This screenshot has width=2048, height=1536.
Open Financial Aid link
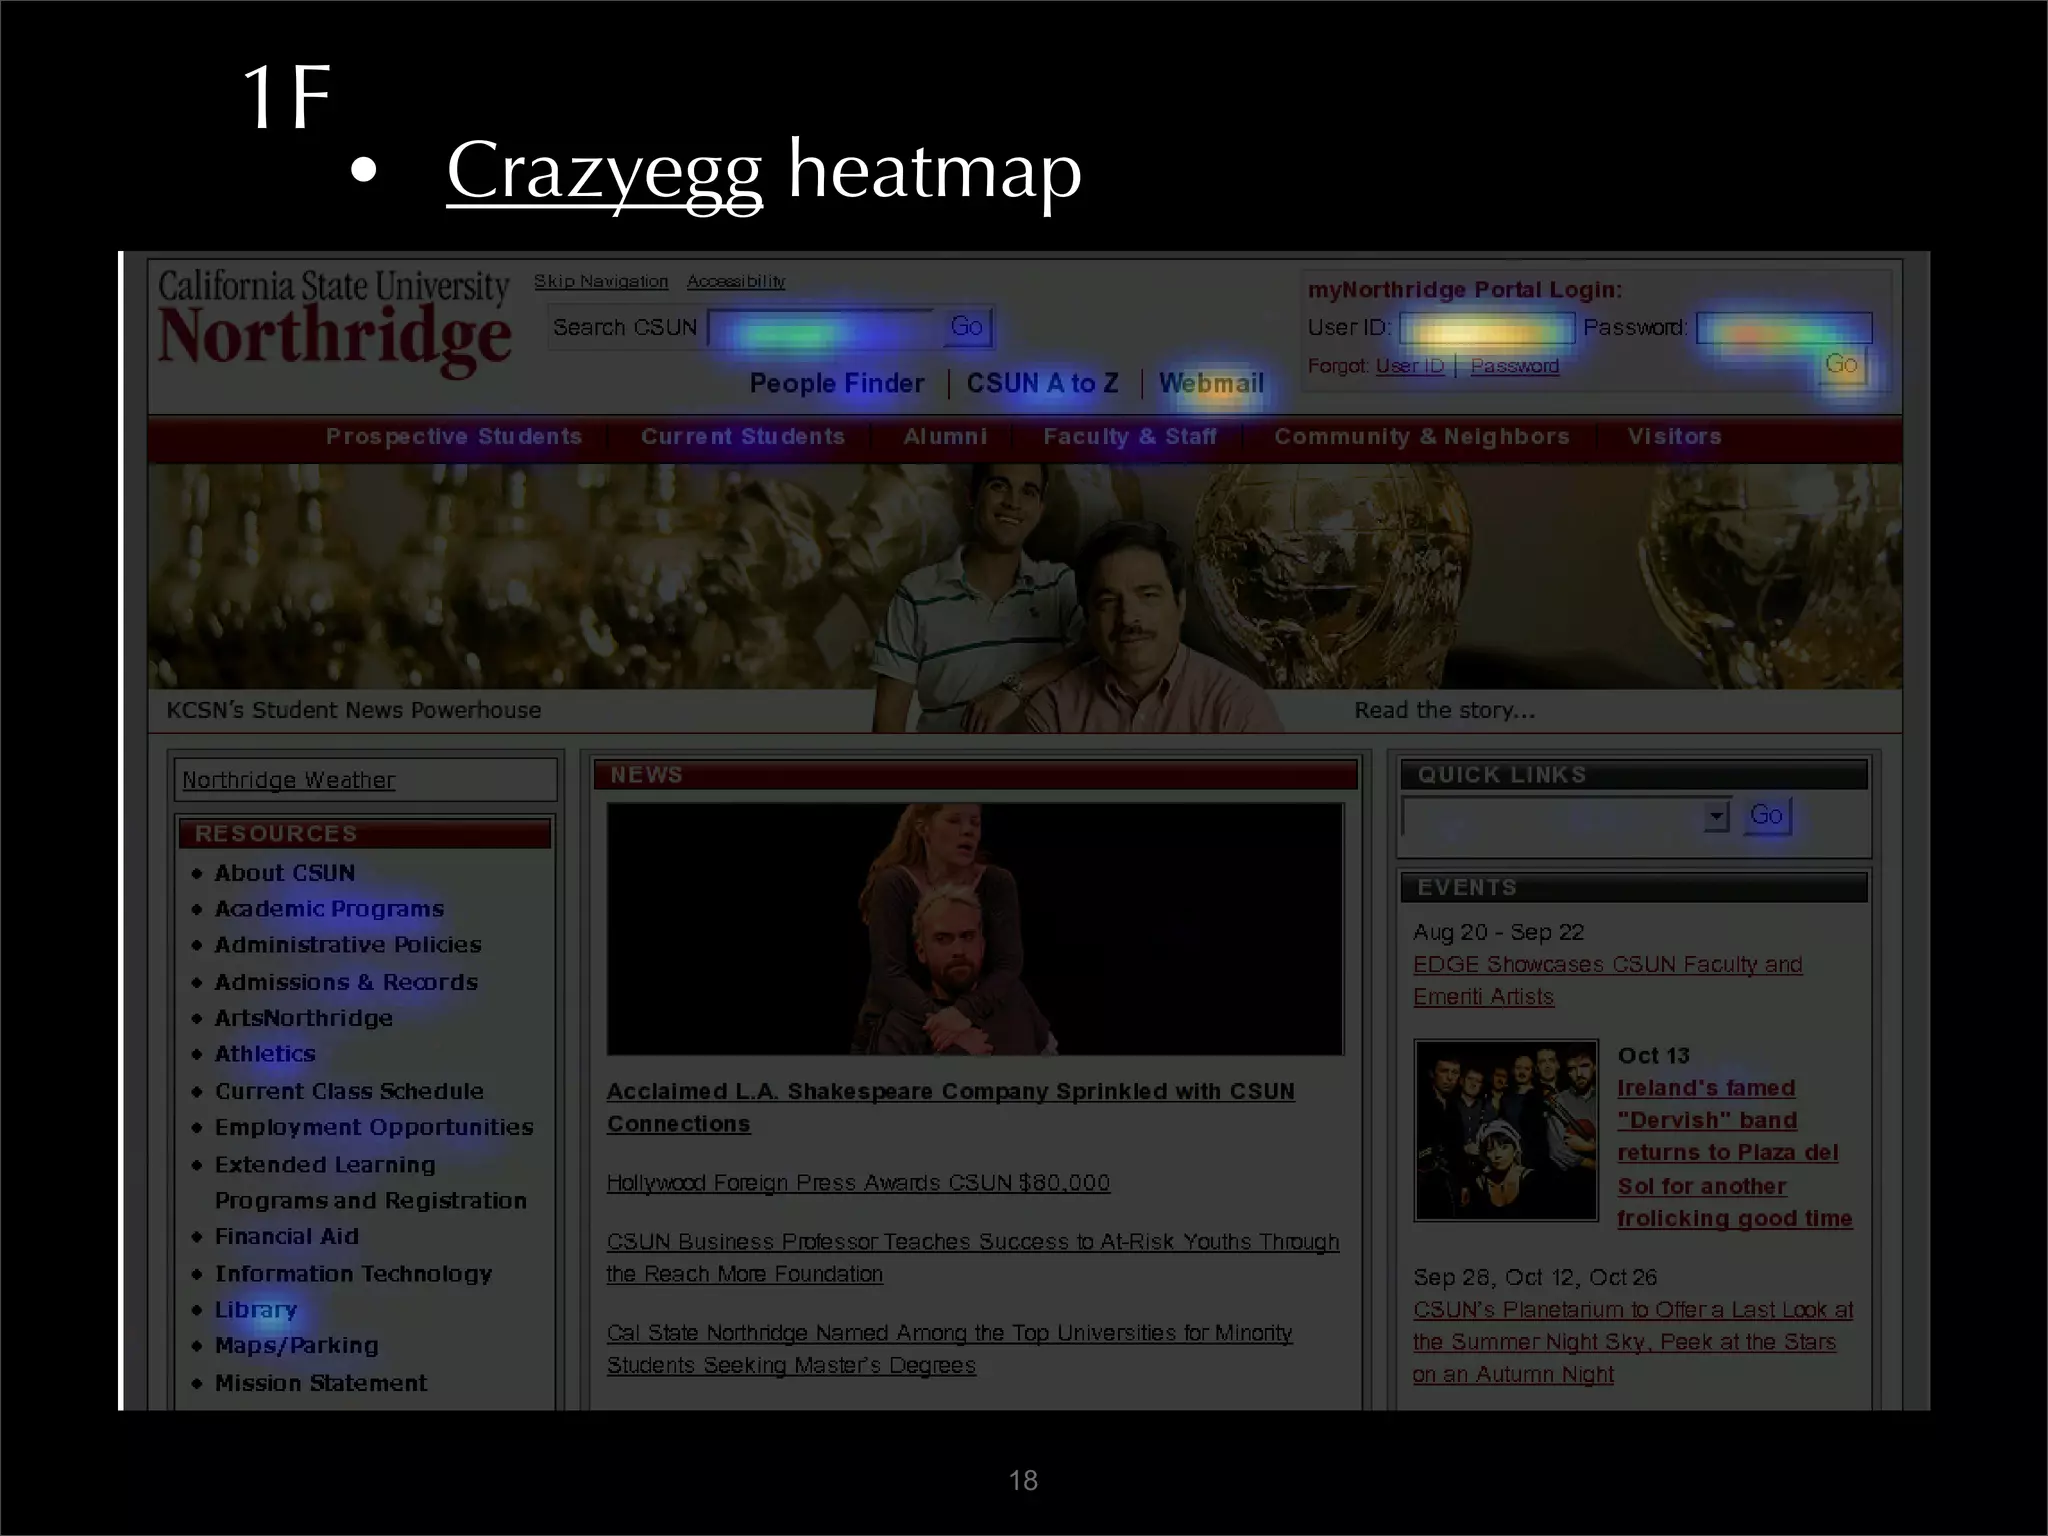coord(287,1237)
